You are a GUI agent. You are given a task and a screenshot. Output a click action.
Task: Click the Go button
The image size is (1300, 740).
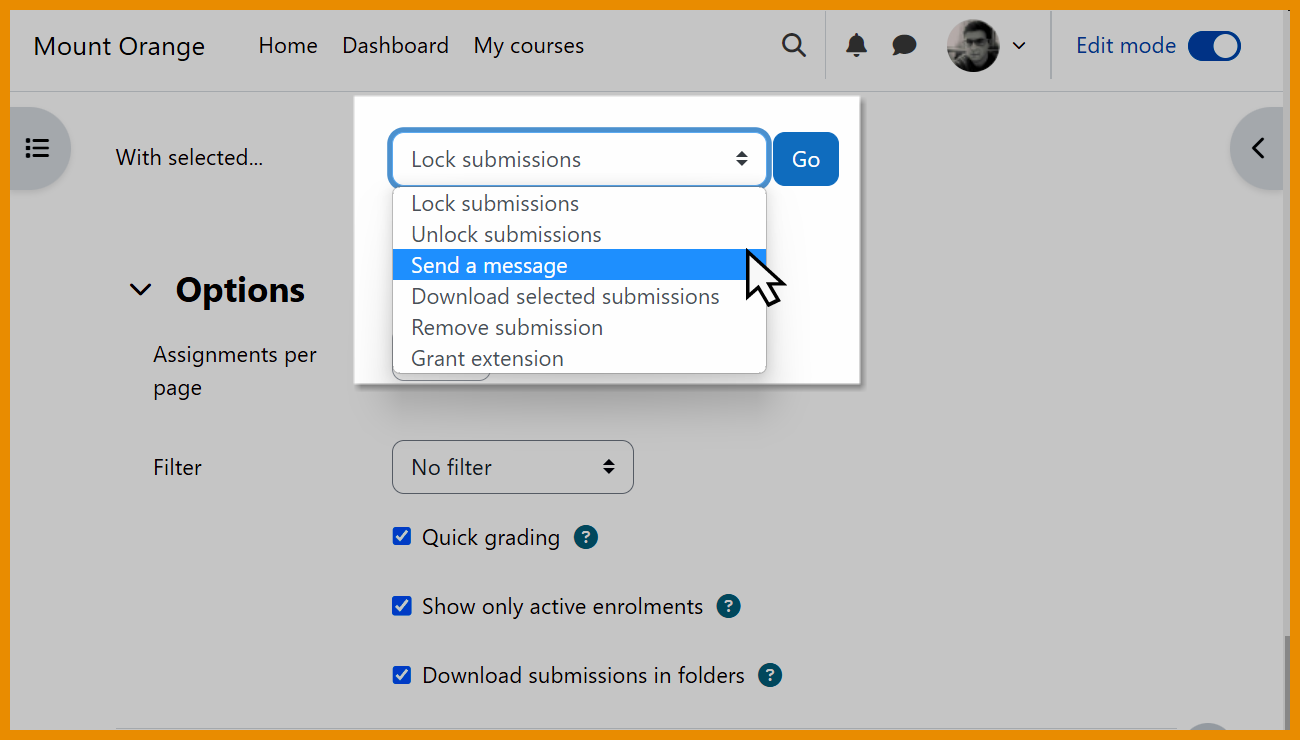point(805,158)
